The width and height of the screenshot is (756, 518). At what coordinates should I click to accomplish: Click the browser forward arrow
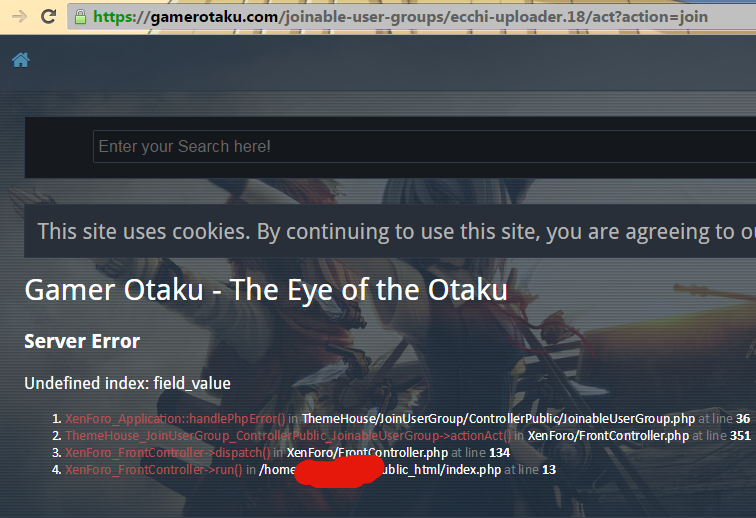(20, 17)
